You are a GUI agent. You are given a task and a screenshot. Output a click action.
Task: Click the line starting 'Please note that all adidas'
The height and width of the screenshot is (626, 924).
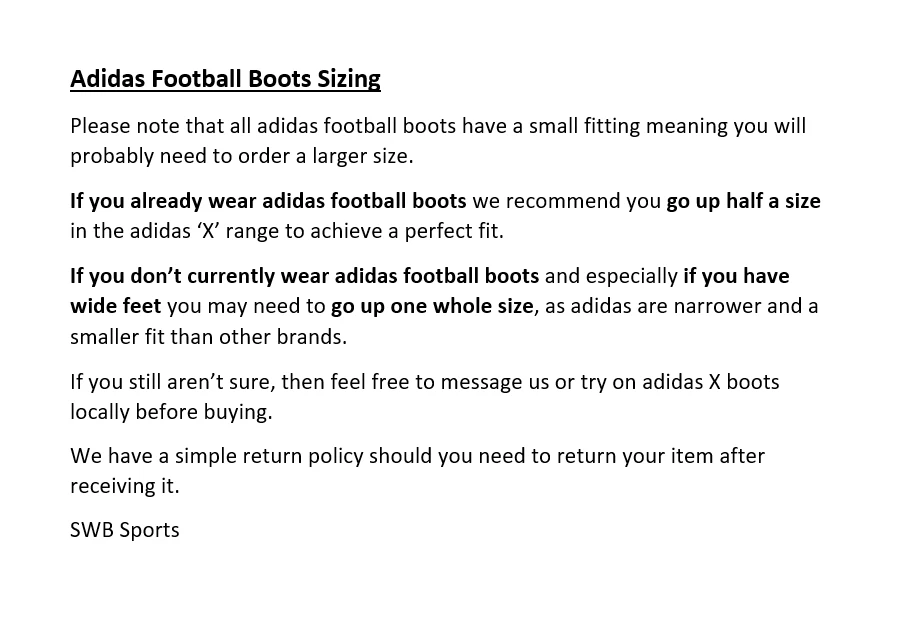click(438, 126)
